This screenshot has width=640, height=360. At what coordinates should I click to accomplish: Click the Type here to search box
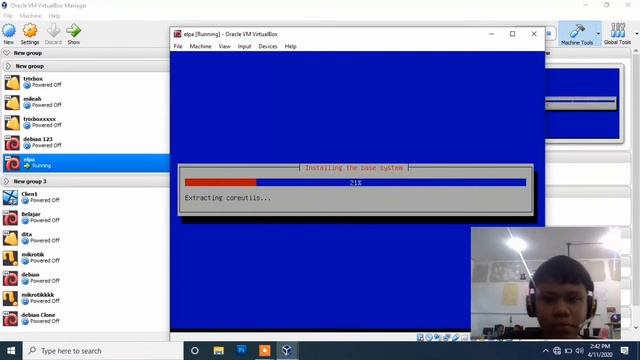pyautogui.click(x=104, y=351)
